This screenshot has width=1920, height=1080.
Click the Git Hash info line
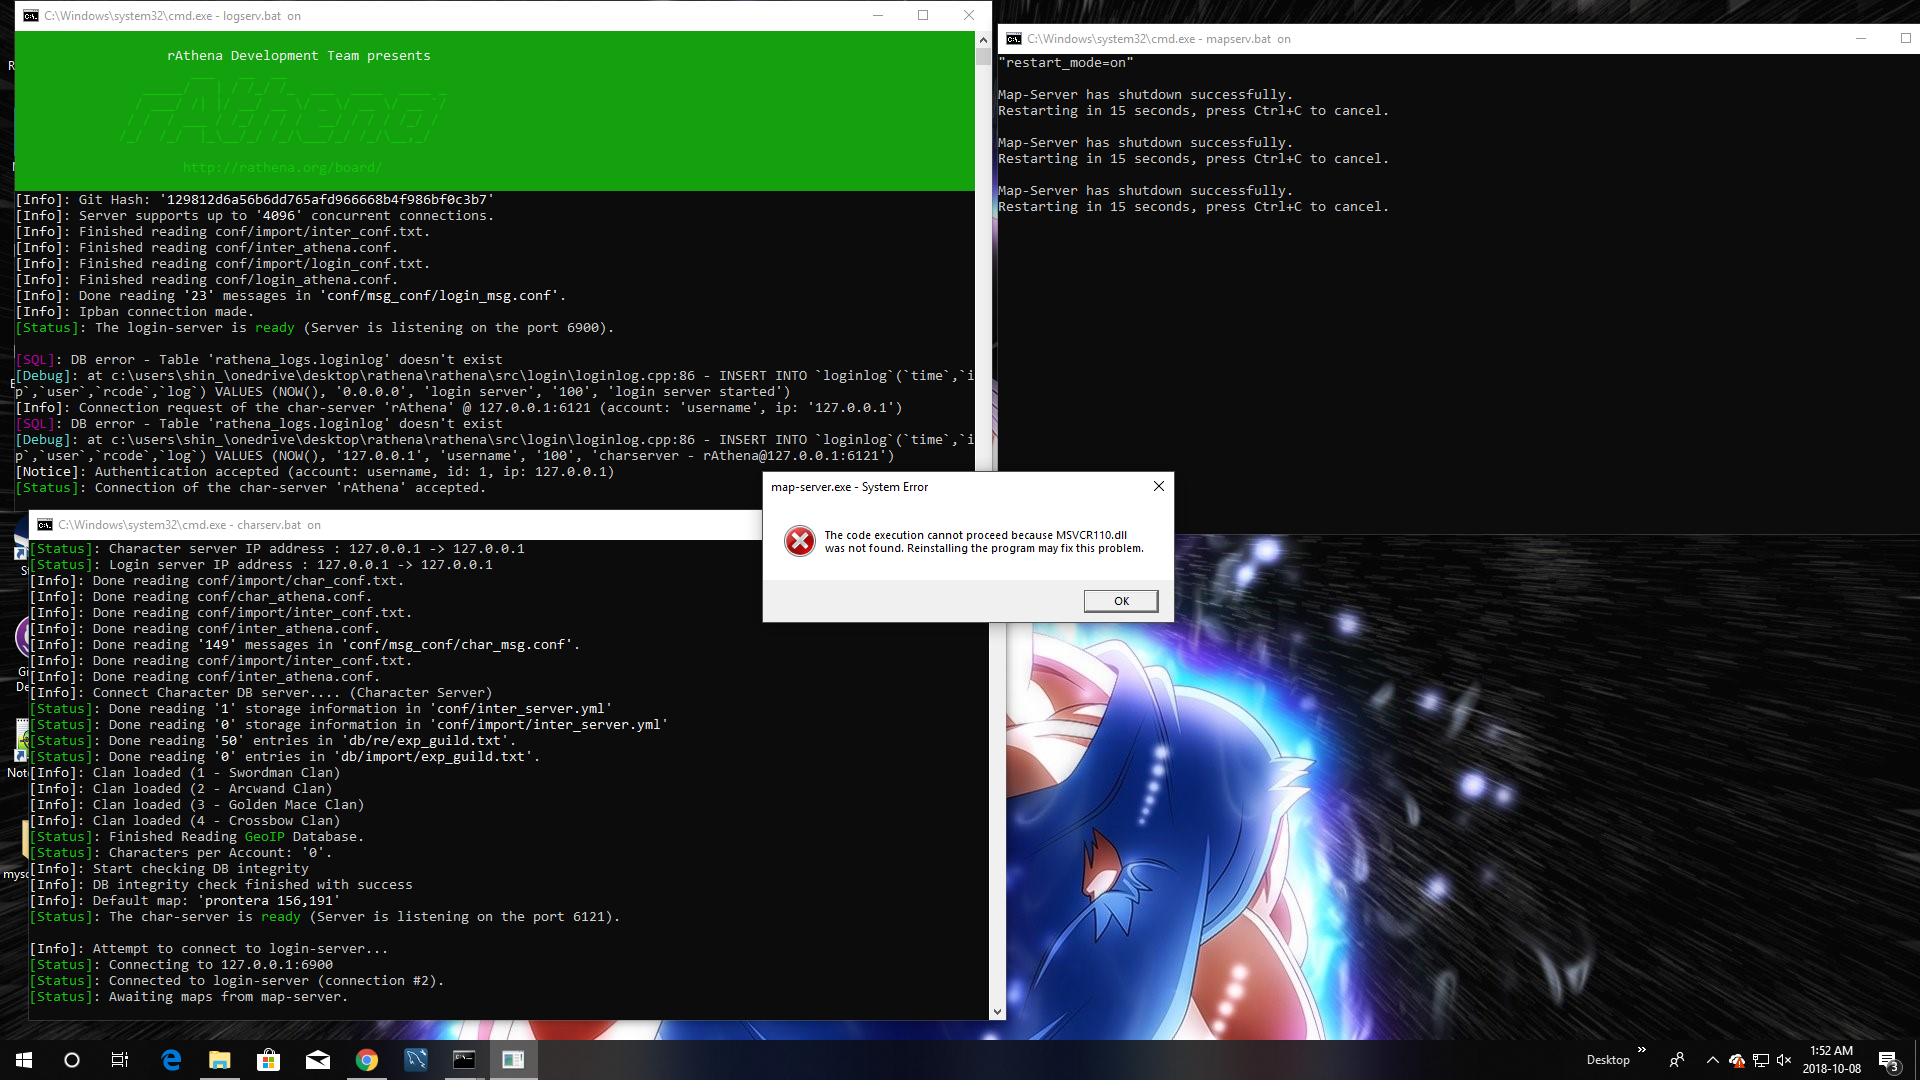point(254,200)
